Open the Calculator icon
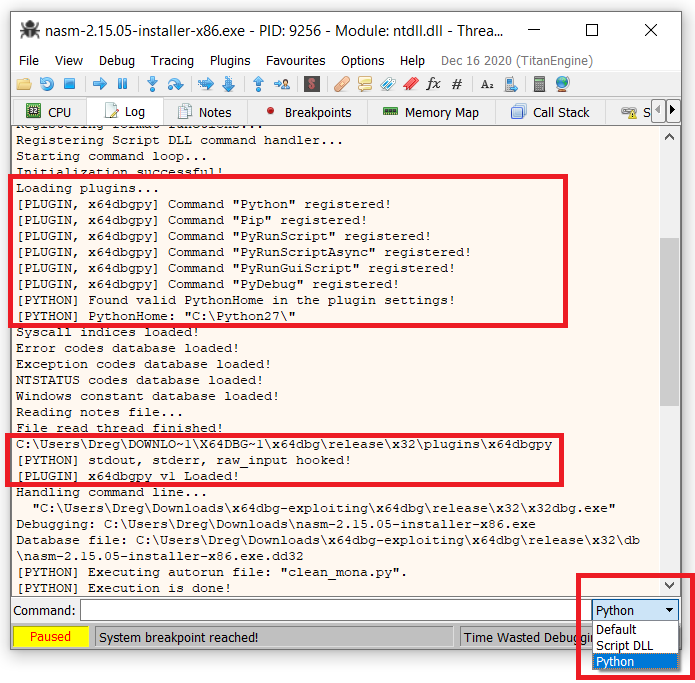Image resolution: width=695 pixels, height=683 pixels. pos(539,84)
